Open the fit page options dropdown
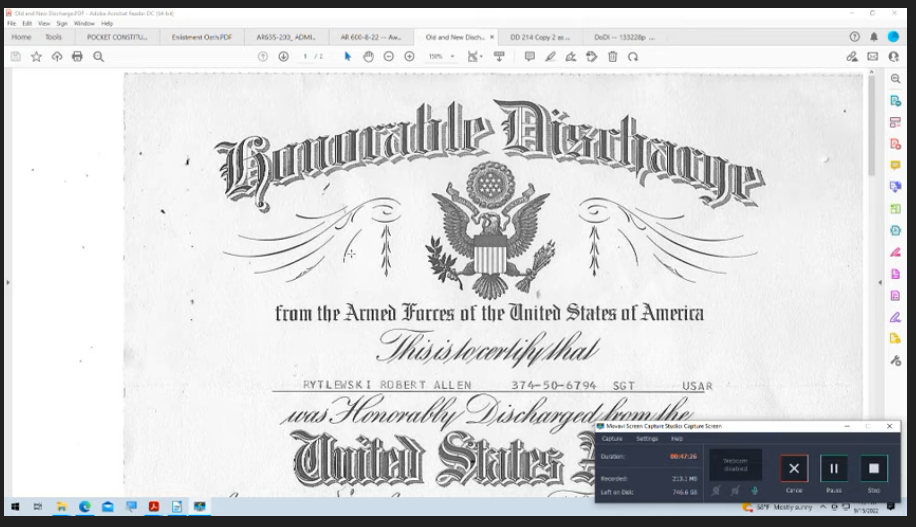The image size is (916, 527). pyautogui.click(x=475, y=57)
